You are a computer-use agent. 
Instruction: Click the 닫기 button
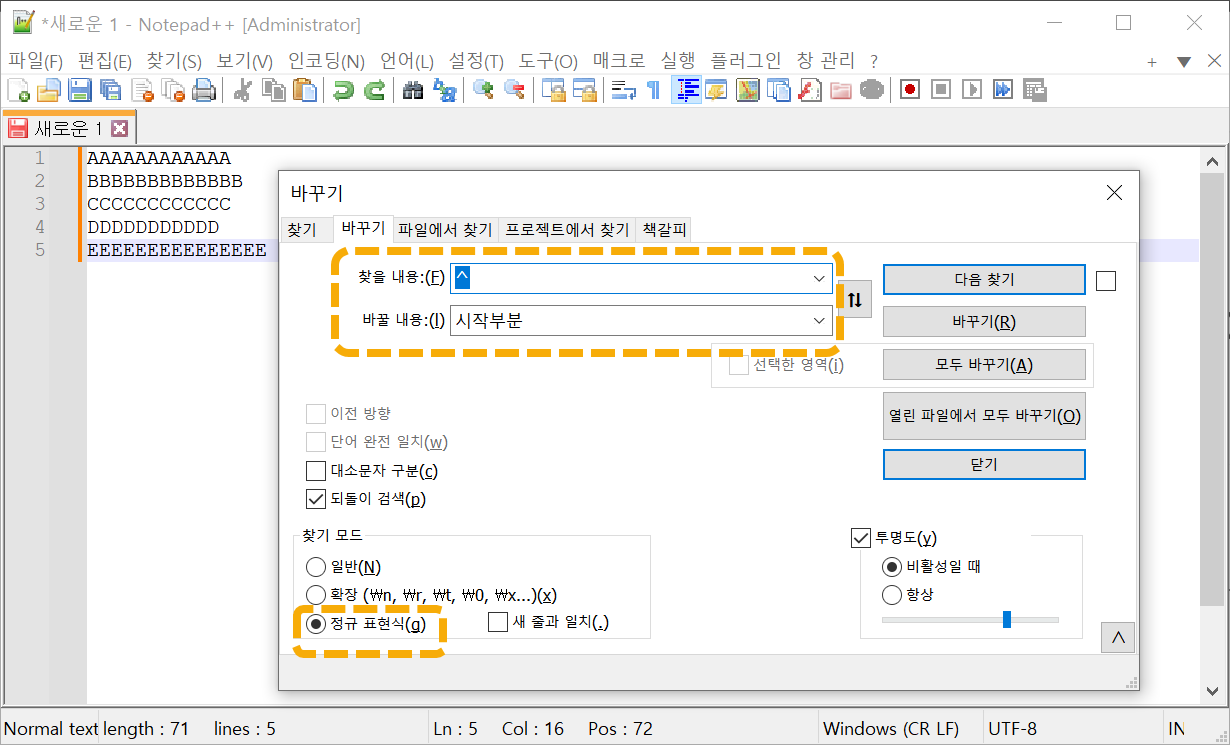983,464
